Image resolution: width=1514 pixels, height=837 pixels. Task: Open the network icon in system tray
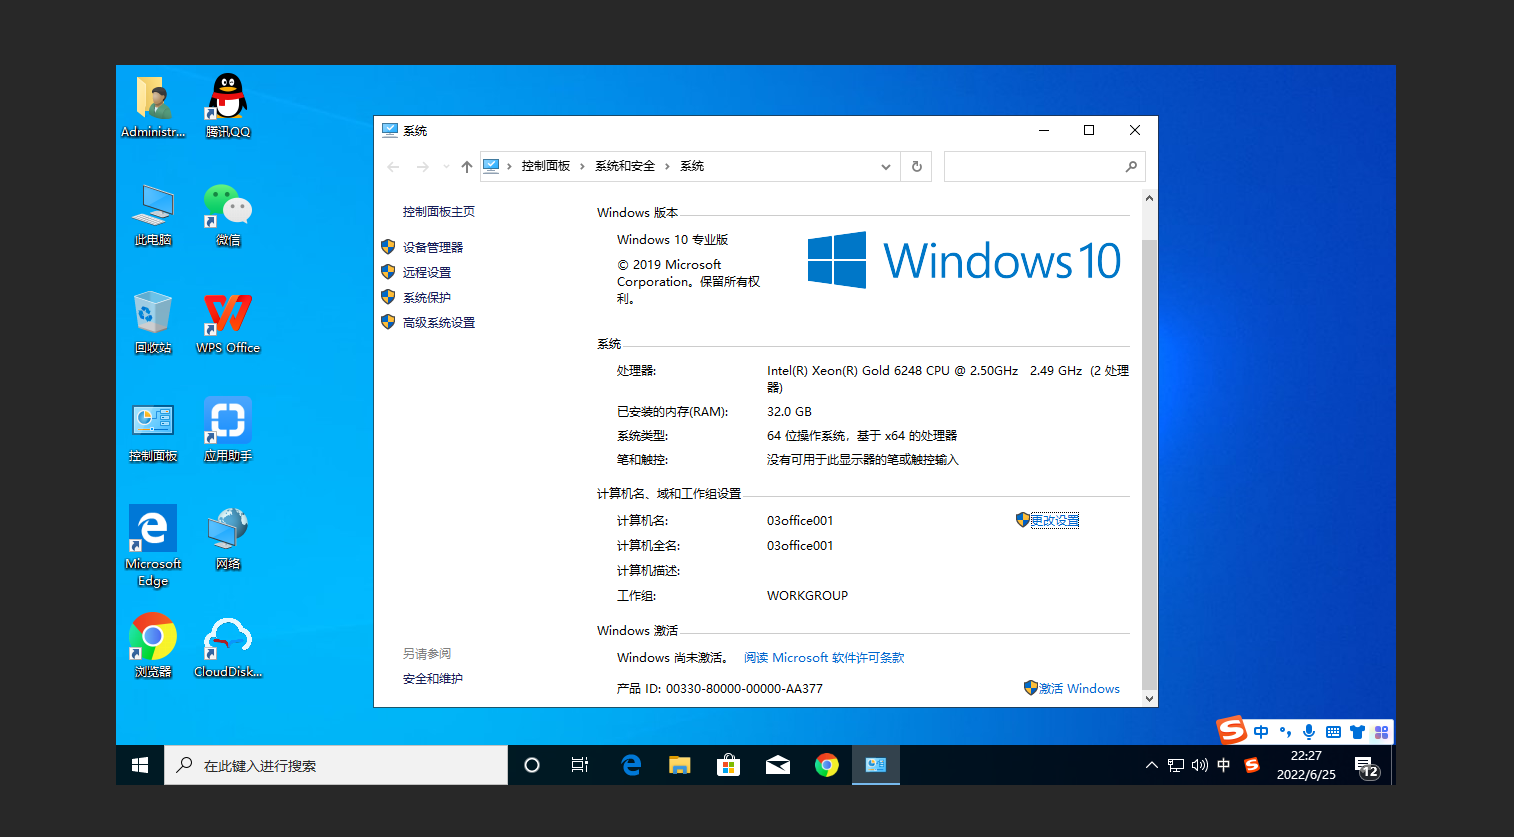click(x=1176, y=765)
